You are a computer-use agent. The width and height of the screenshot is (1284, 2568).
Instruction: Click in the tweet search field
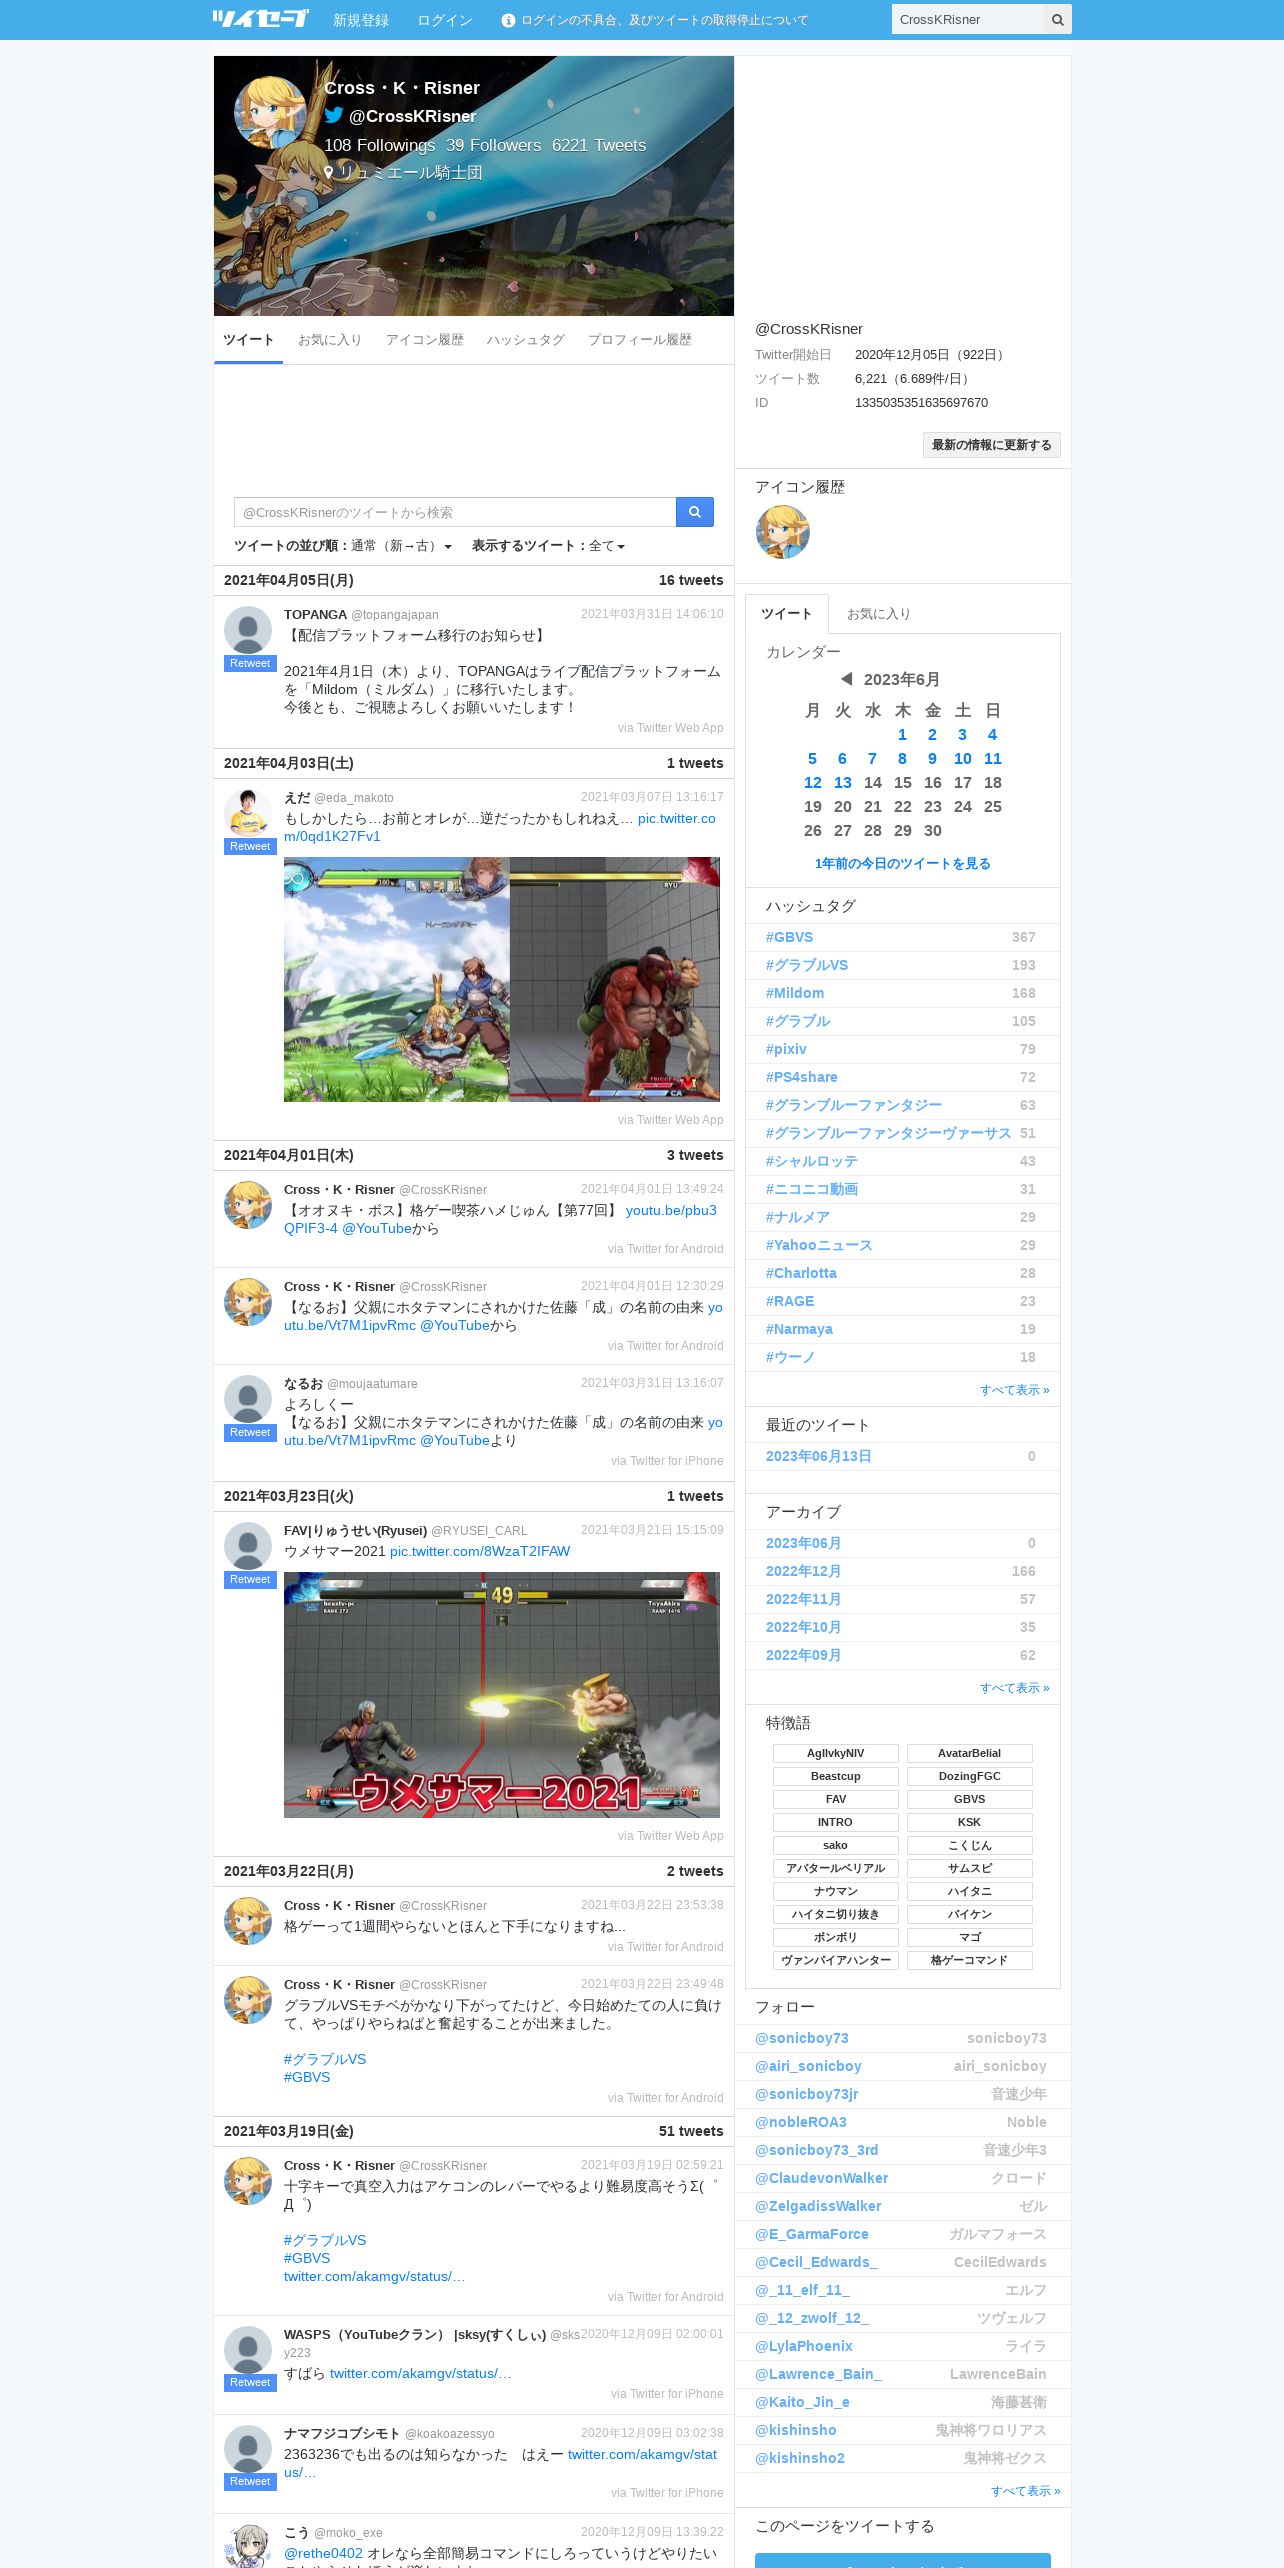point(455,512)
